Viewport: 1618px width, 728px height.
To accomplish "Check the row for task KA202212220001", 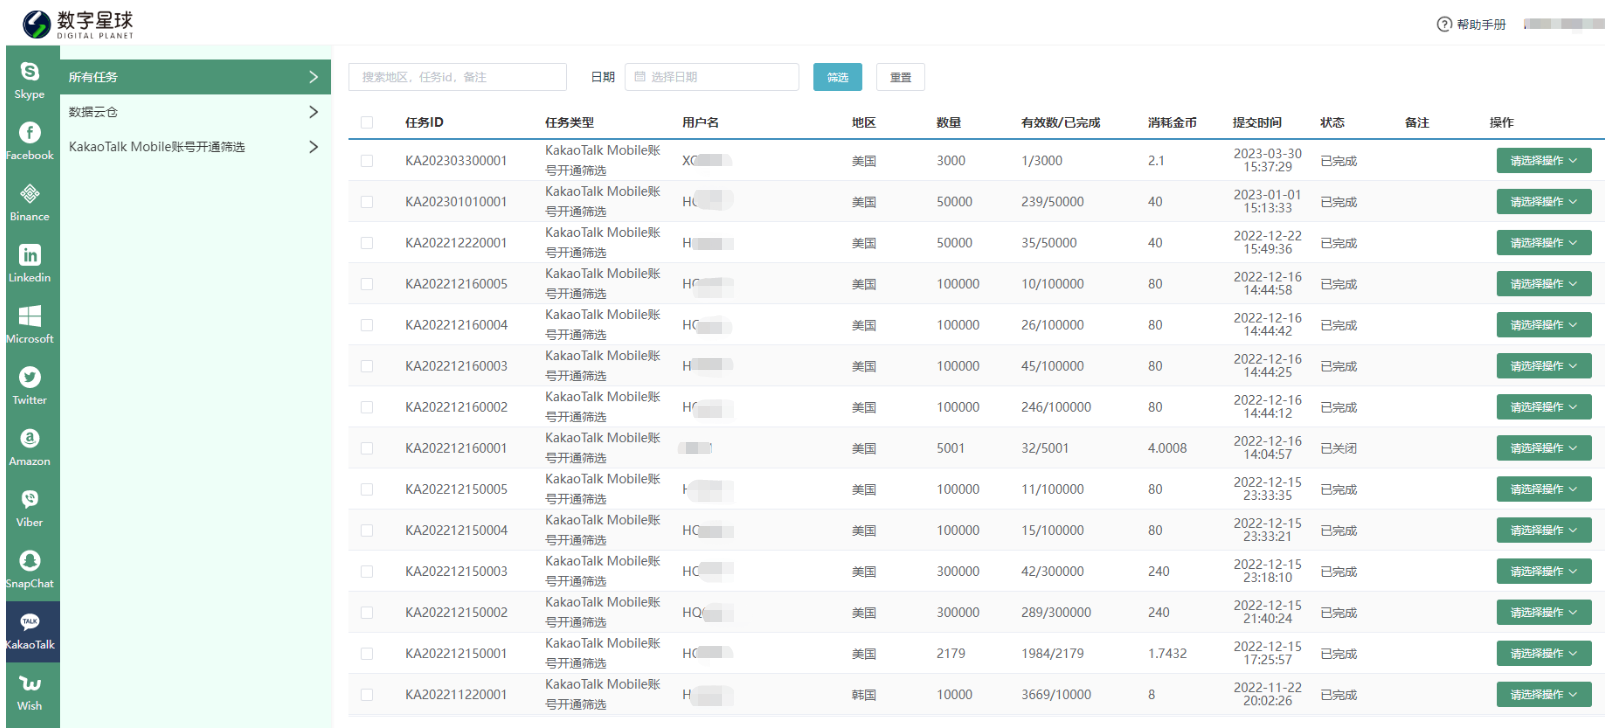I will coord(367,243).
